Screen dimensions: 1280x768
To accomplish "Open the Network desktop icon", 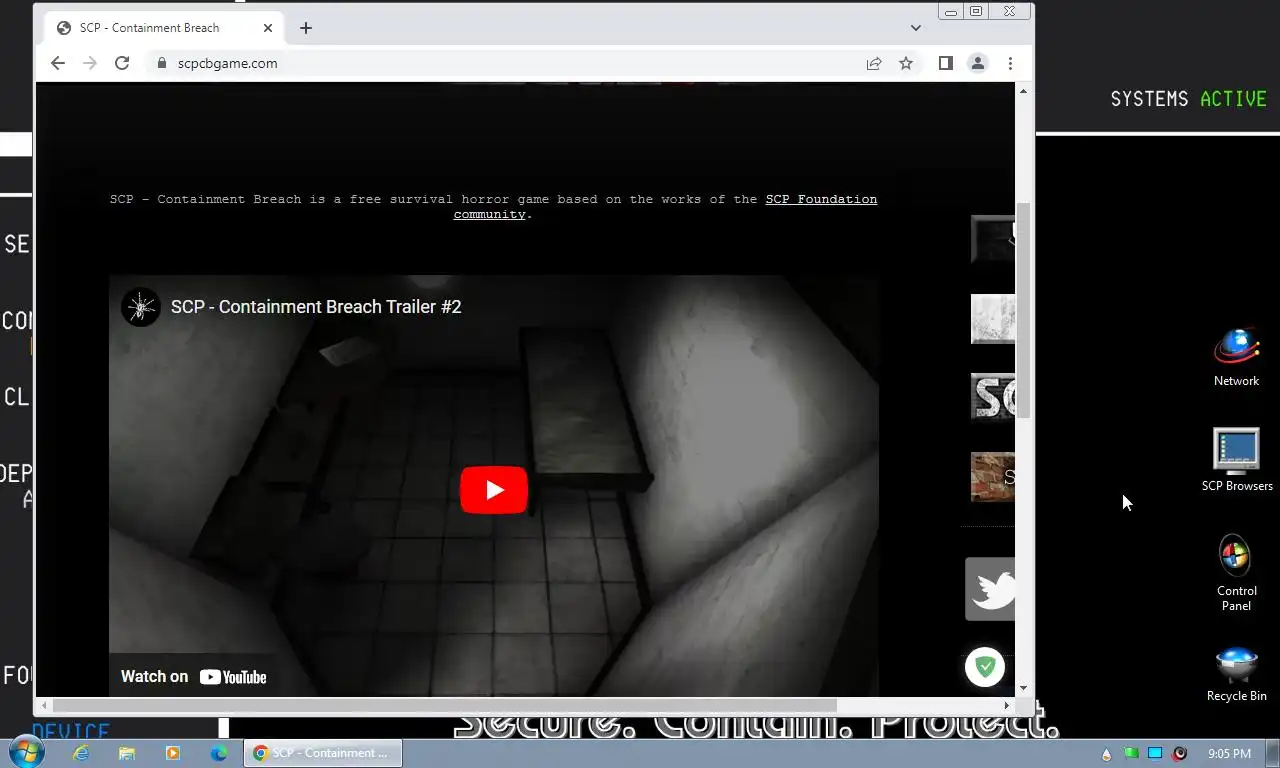I will 1237,357.
